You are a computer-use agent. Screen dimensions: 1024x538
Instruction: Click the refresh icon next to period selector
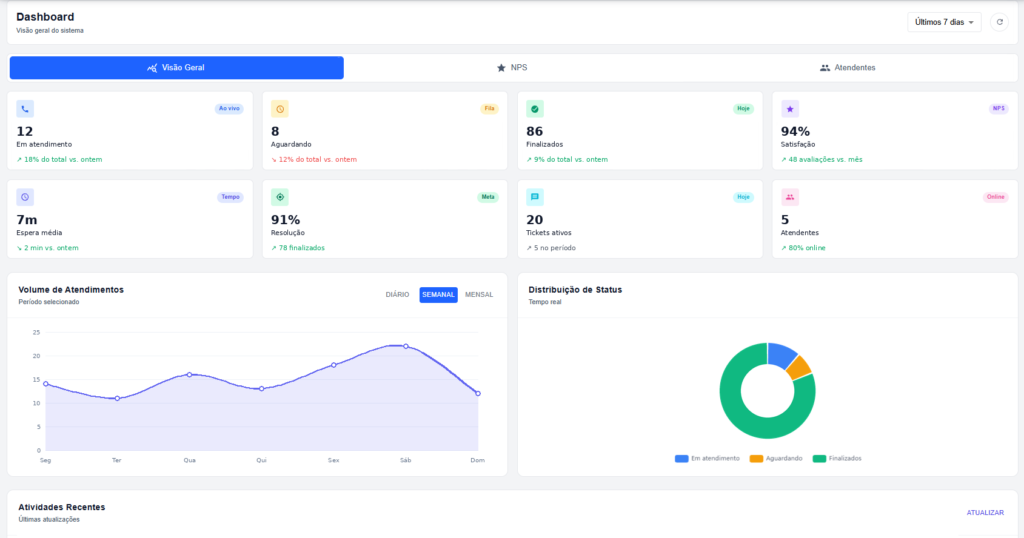(x=999, y=22)
